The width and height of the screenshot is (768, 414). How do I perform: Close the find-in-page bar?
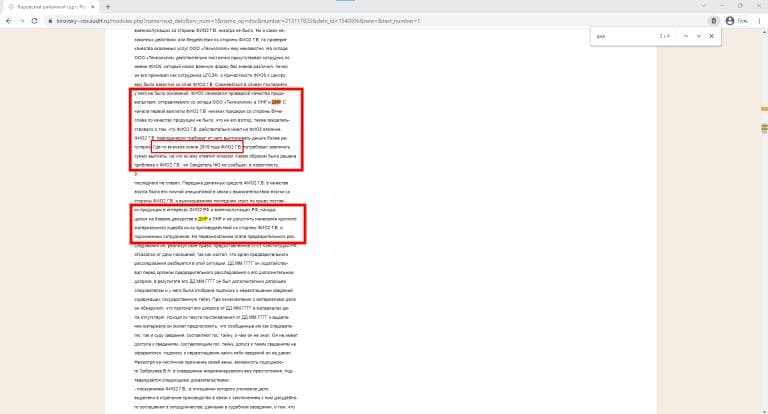coord(711,37)
